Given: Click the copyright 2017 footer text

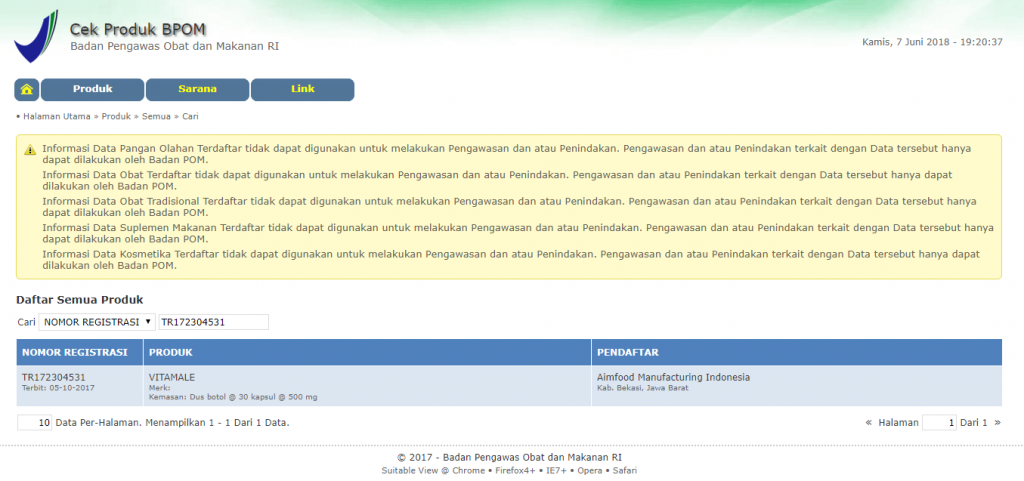Looking at the screenshot, I should click(509, 458).
